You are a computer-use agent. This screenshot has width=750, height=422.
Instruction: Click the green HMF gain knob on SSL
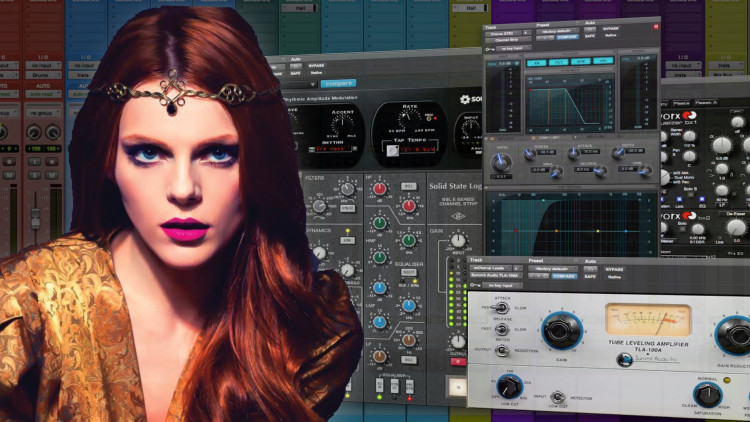pyautogui.click(x=380, y=223)
